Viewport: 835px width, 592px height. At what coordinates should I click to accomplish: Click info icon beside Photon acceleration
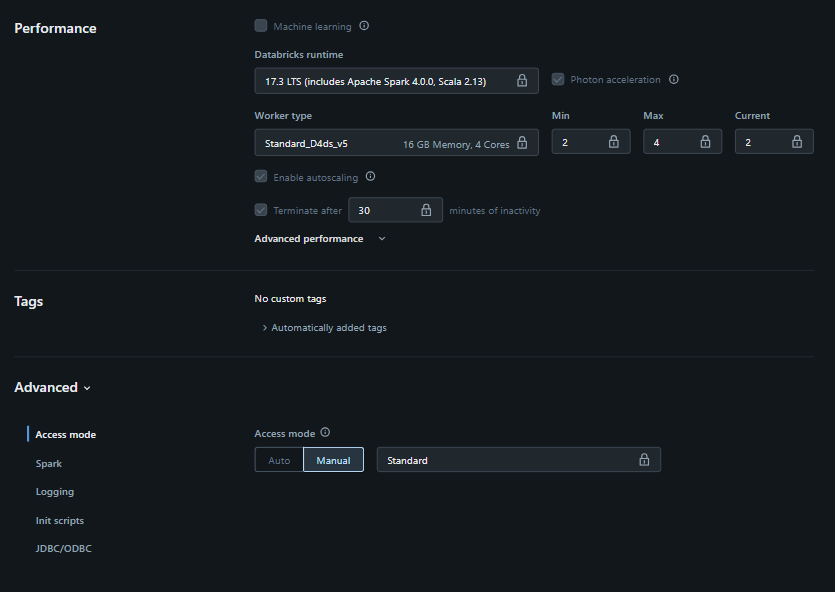point(674,80)
